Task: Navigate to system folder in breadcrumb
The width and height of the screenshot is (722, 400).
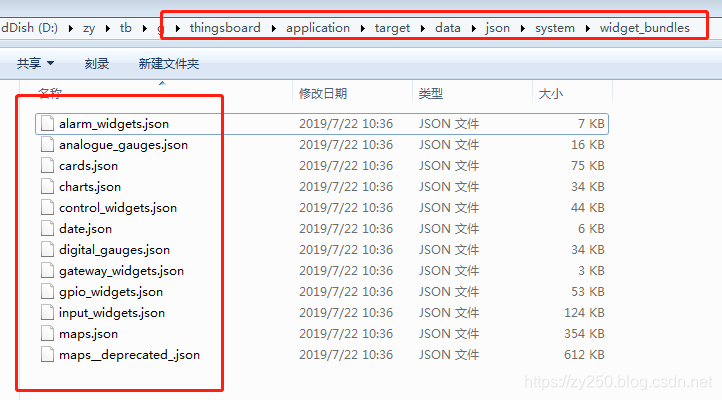Action: (x=555, y=28)
